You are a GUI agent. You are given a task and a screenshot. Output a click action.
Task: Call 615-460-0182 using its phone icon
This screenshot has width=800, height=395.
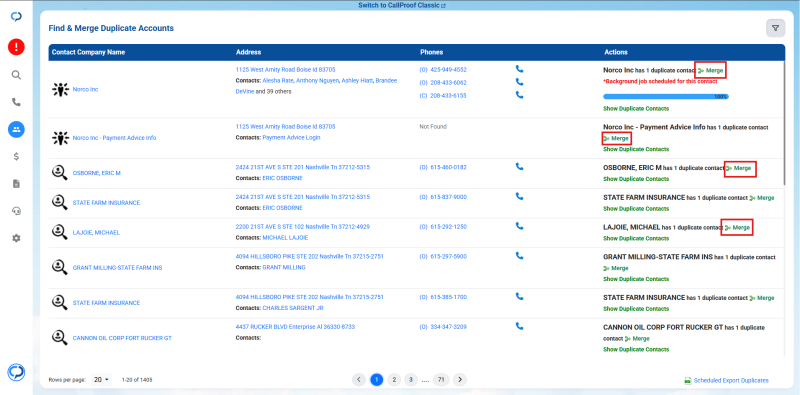pos(519,166)
